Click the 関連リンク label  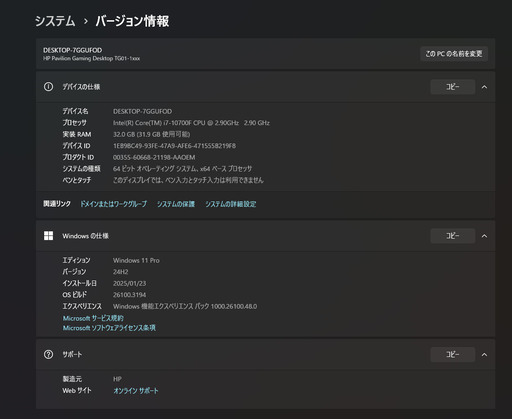tap(57, 204)
